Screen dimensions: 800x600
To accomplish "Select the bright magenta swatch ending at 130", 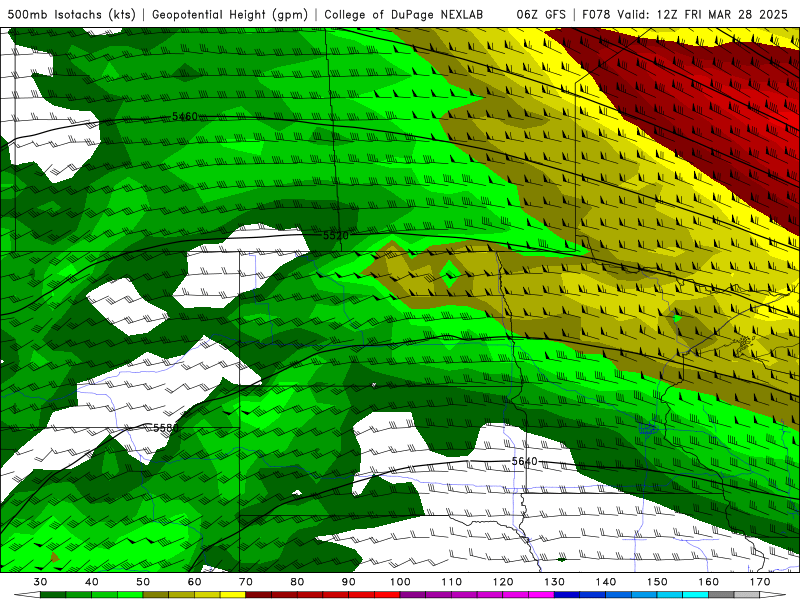I will (x=541, y=595).
